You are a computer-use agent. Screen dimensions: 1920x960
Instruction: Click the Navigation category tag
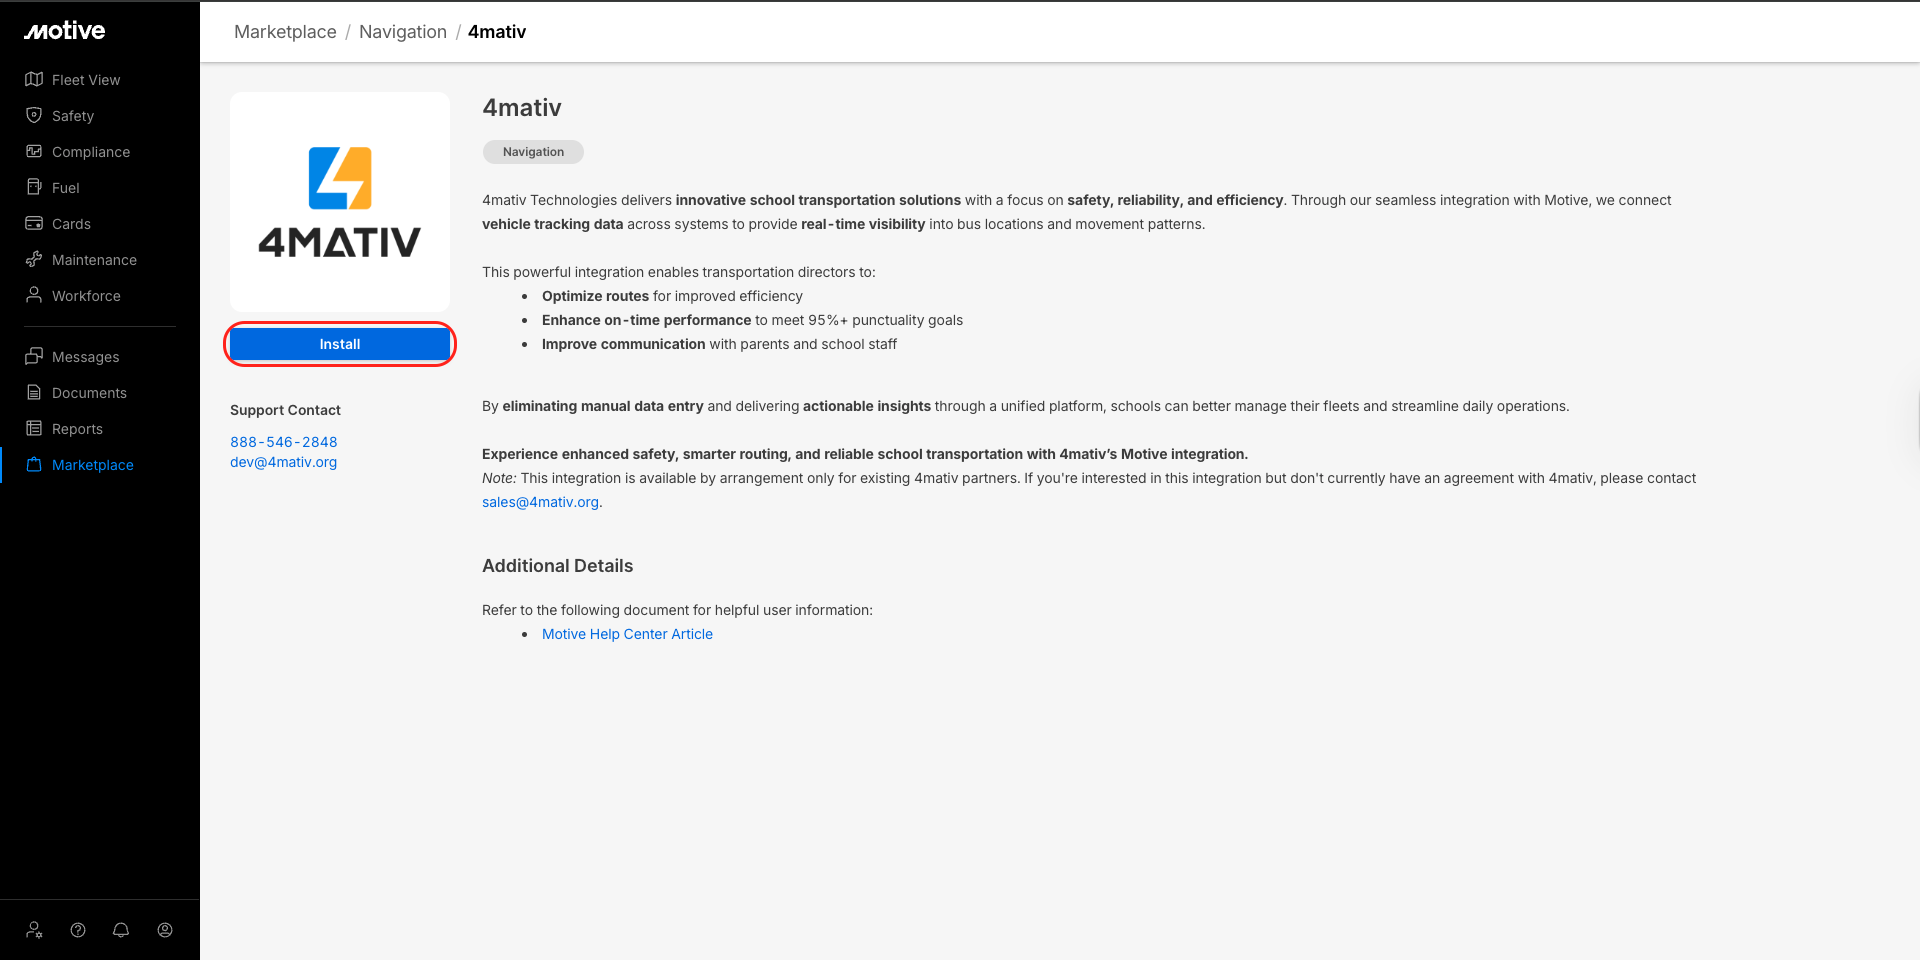tap(533, 152)
